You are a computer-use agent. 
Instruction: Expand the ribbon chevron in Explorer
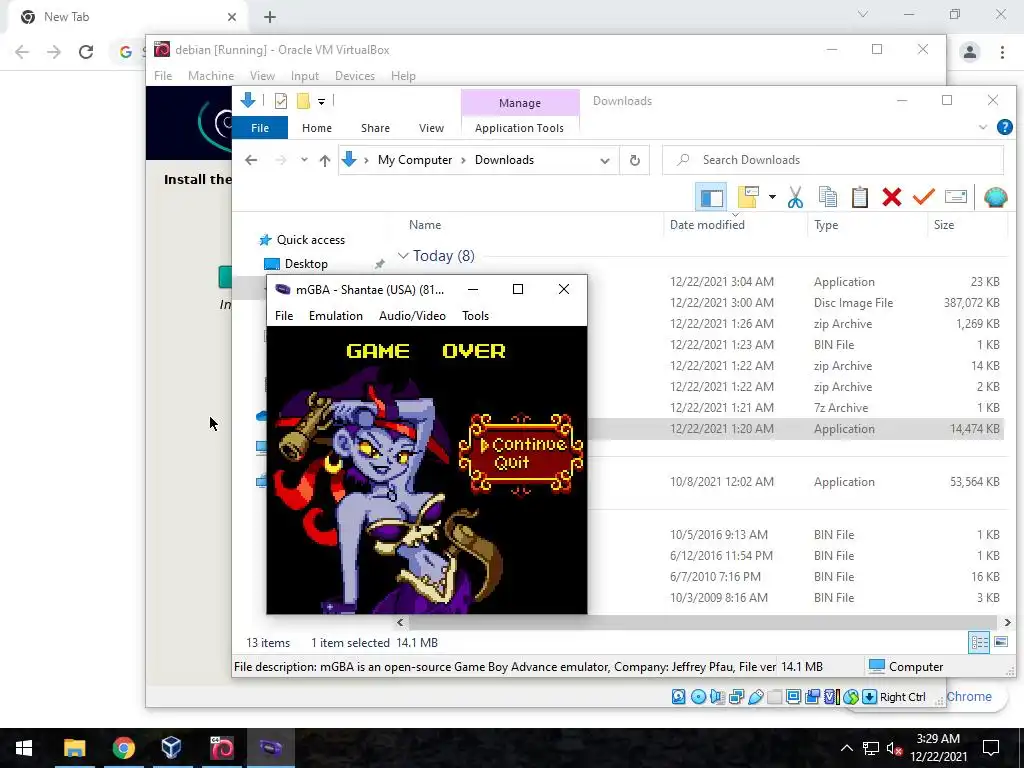coord(983,127)
